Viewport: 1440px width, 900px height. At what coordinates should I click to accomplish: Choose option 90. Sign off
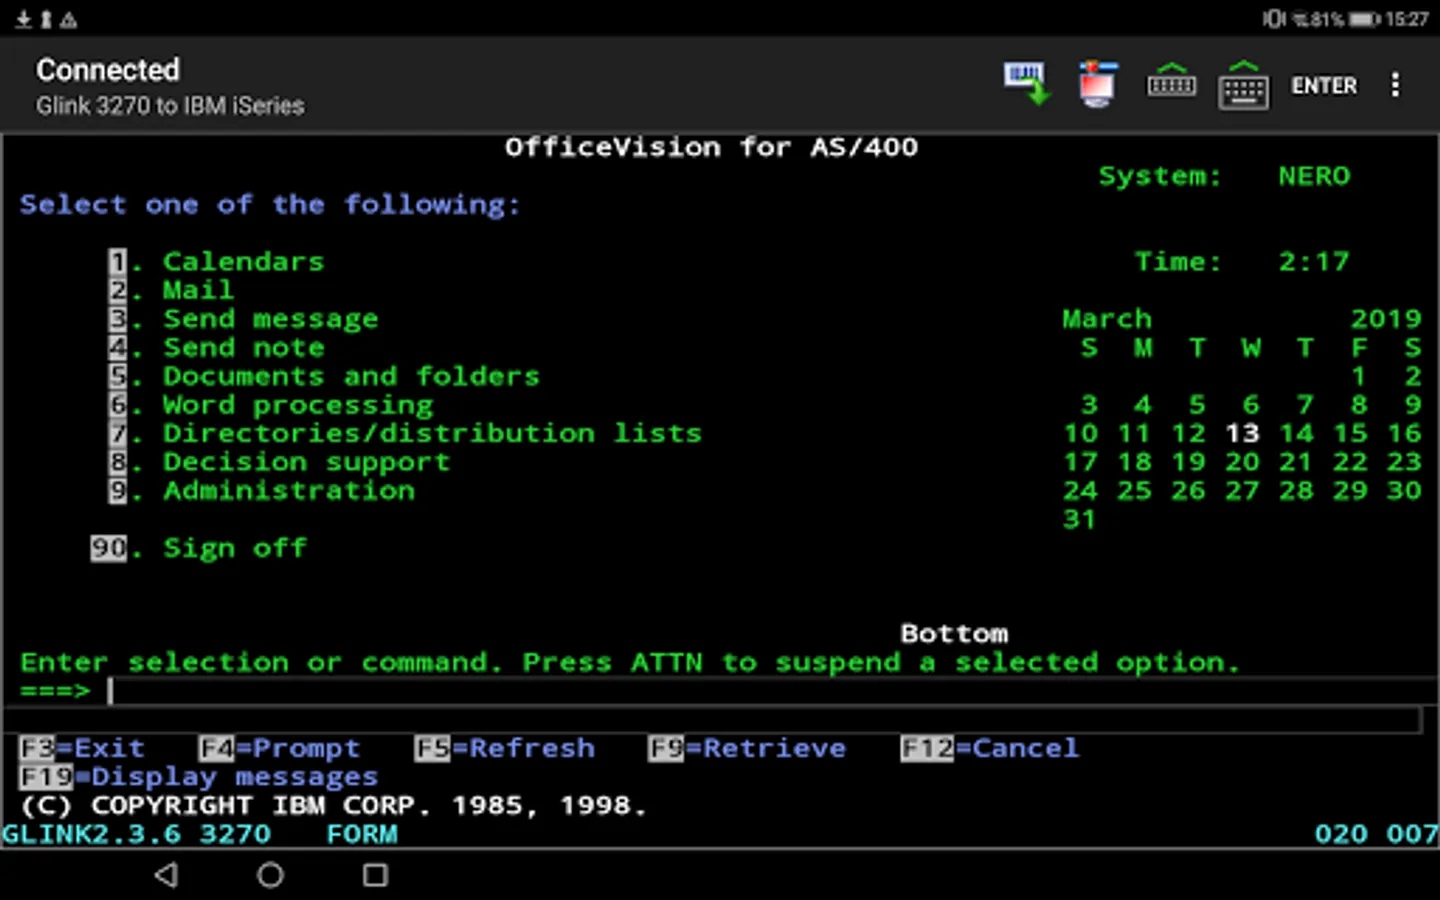198,548
